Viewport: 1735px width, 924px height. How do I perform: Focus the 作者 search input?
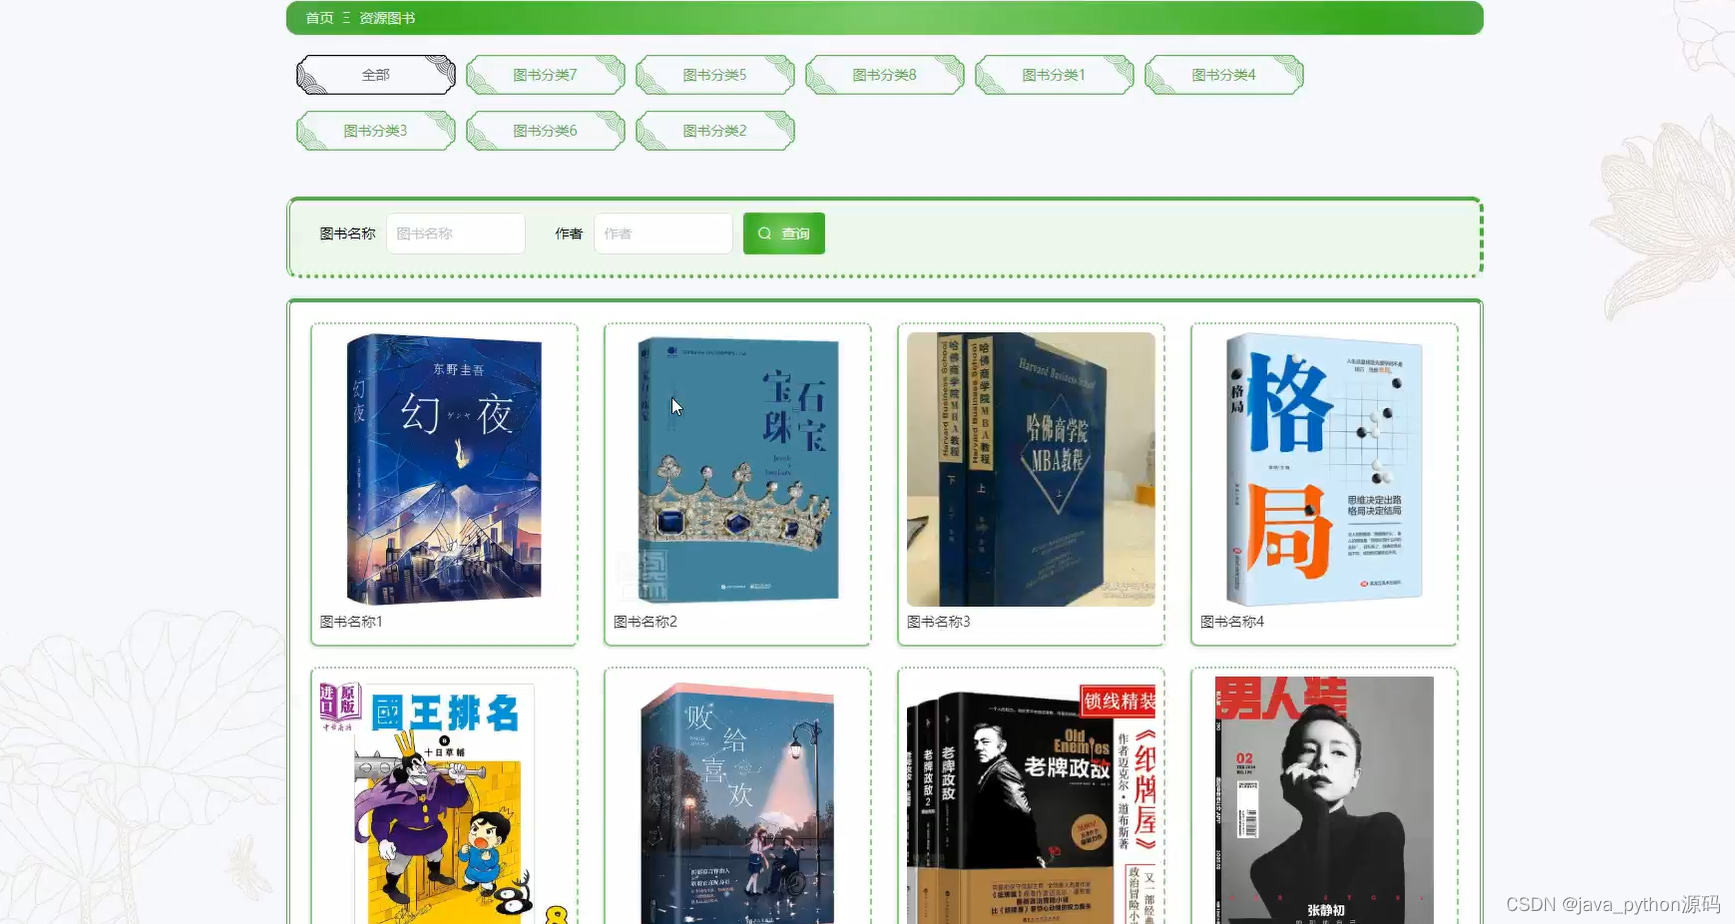point(663,233)
